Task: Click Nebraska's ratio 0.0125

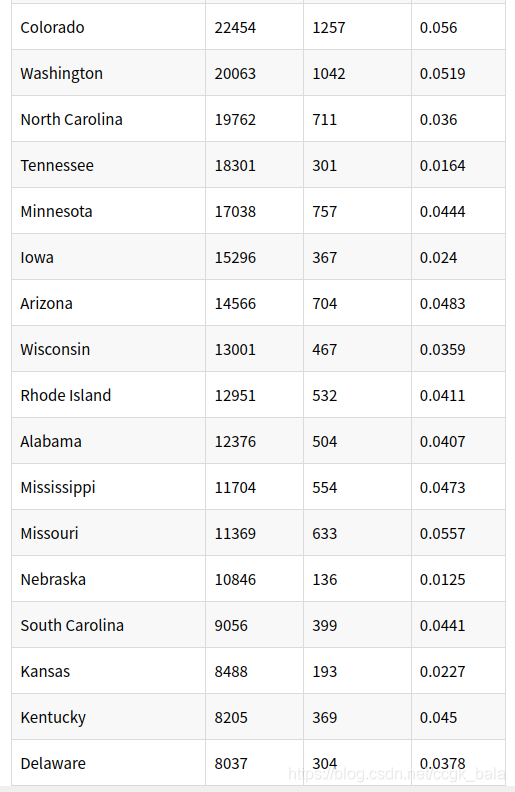Action: pyautogui.click(x=442, y=579)
